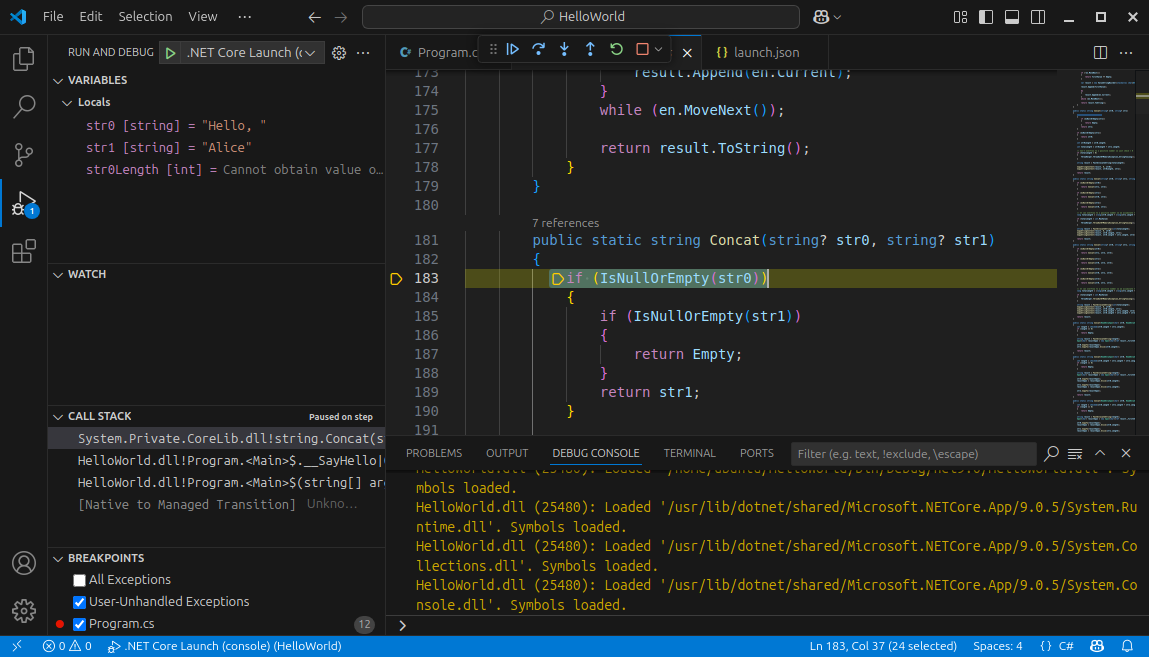Open the Edit menu
The width and height of the screenshot is (1149, 657).
click(91, 16)
